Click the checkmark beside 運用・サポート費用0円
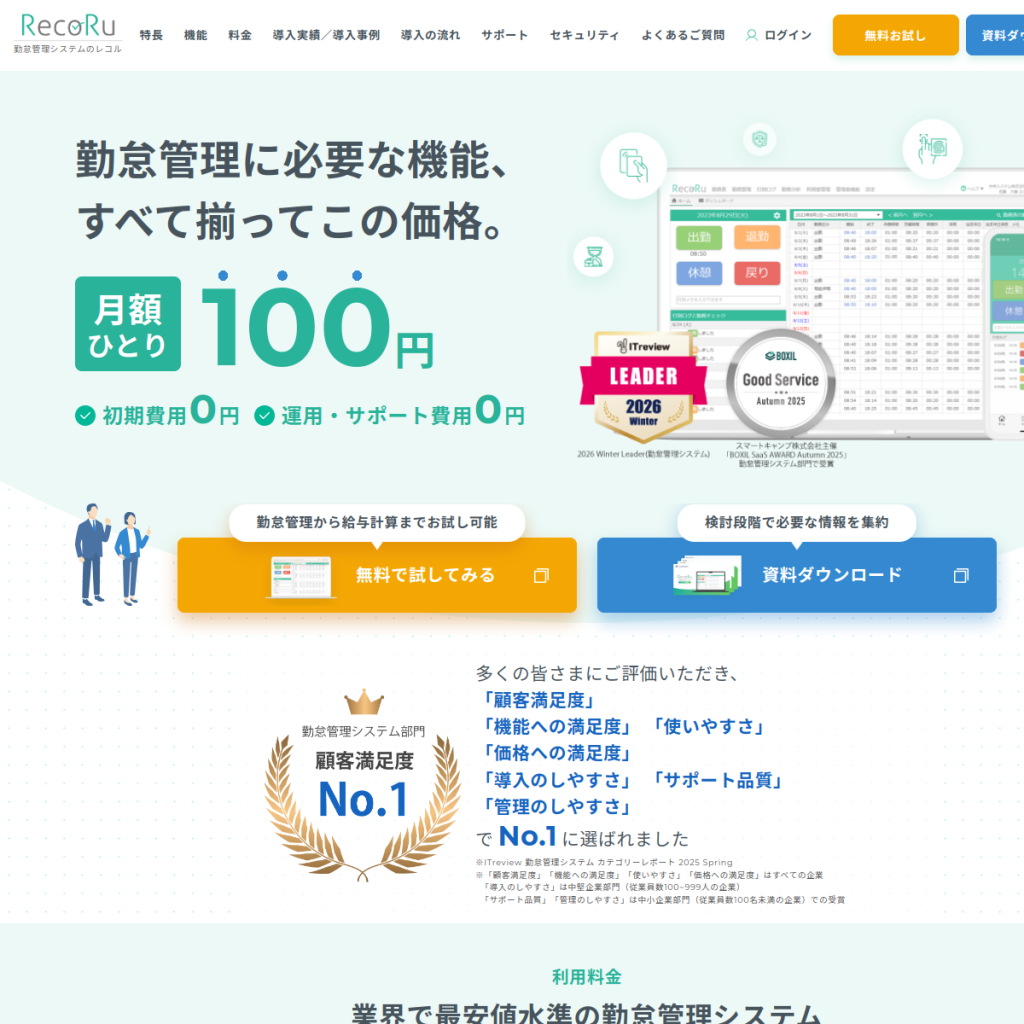 tap(264, 415)
